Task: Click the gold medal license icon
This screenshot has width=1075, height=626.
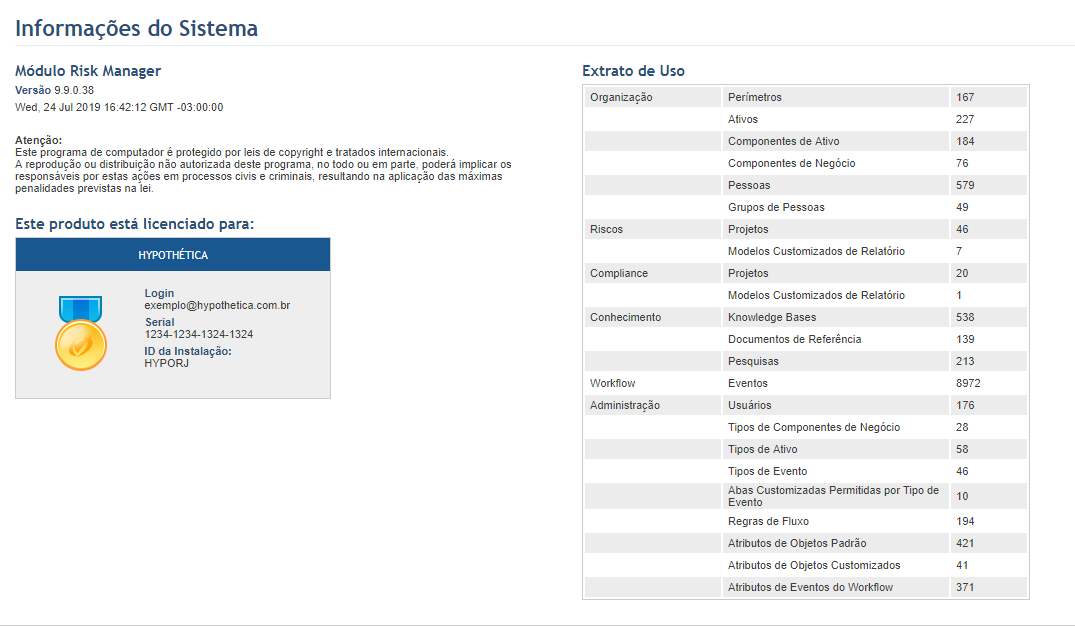Action: 81,333
